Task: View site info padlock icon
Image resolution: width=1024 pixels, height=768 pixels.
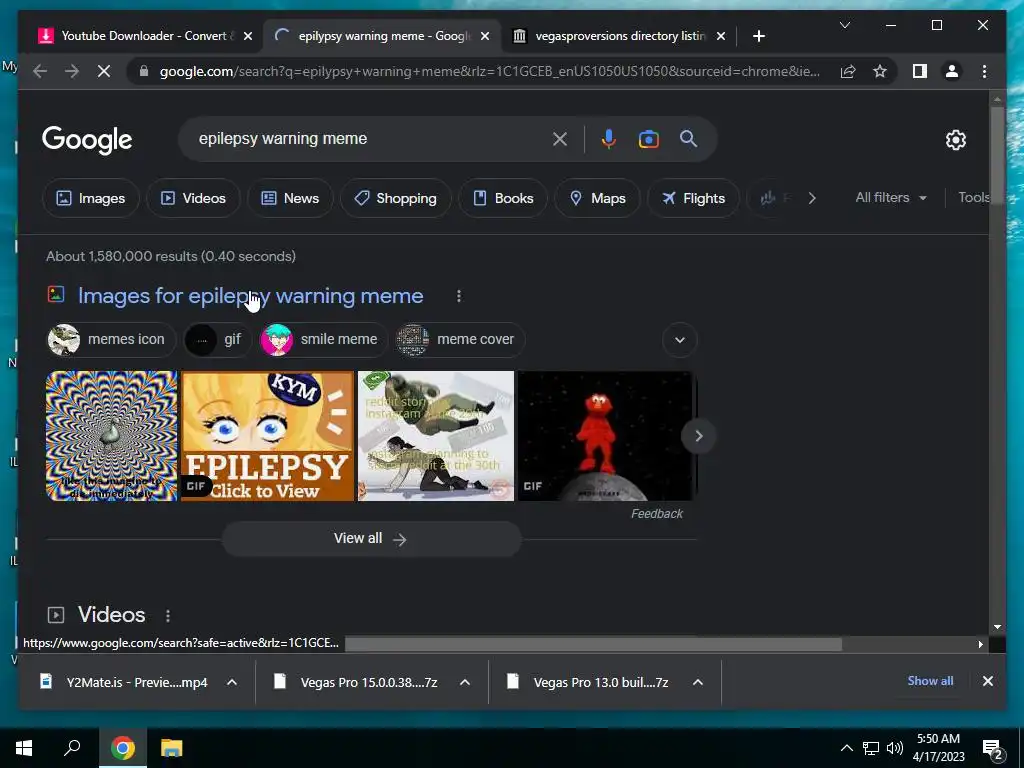Action: tap(144, 71)
